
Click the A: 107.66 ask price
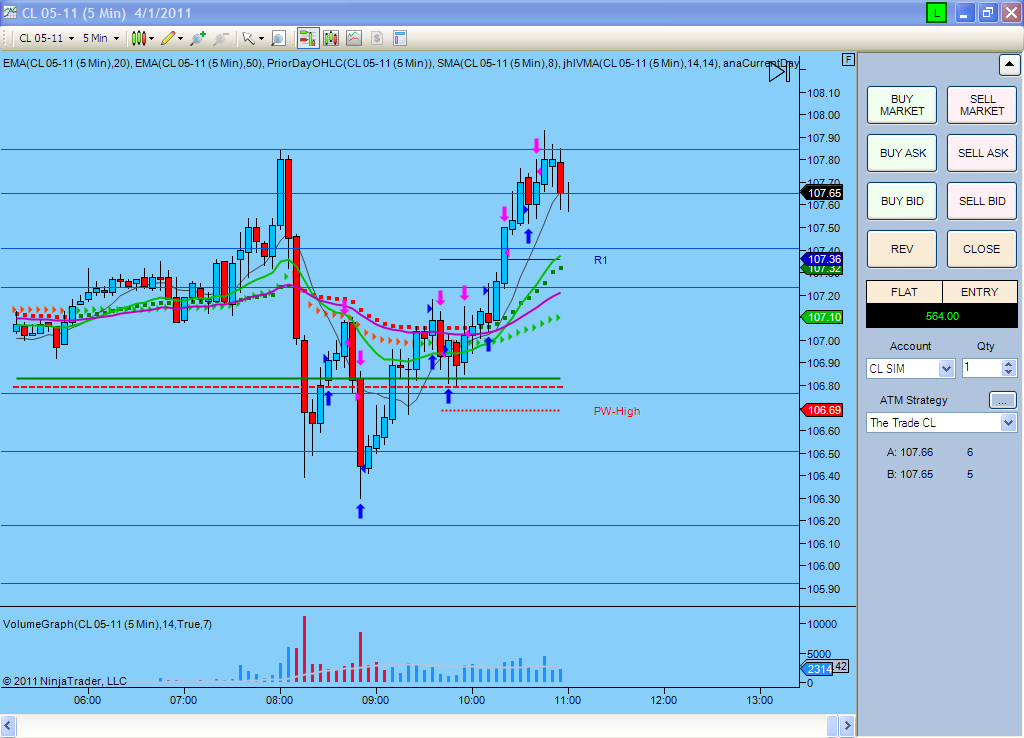point(910,452)
